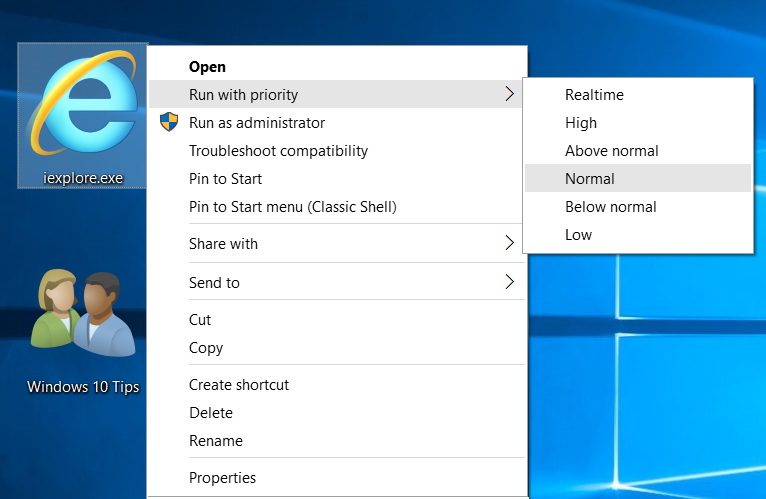Choose Cut from the context menu

point(337,320)
